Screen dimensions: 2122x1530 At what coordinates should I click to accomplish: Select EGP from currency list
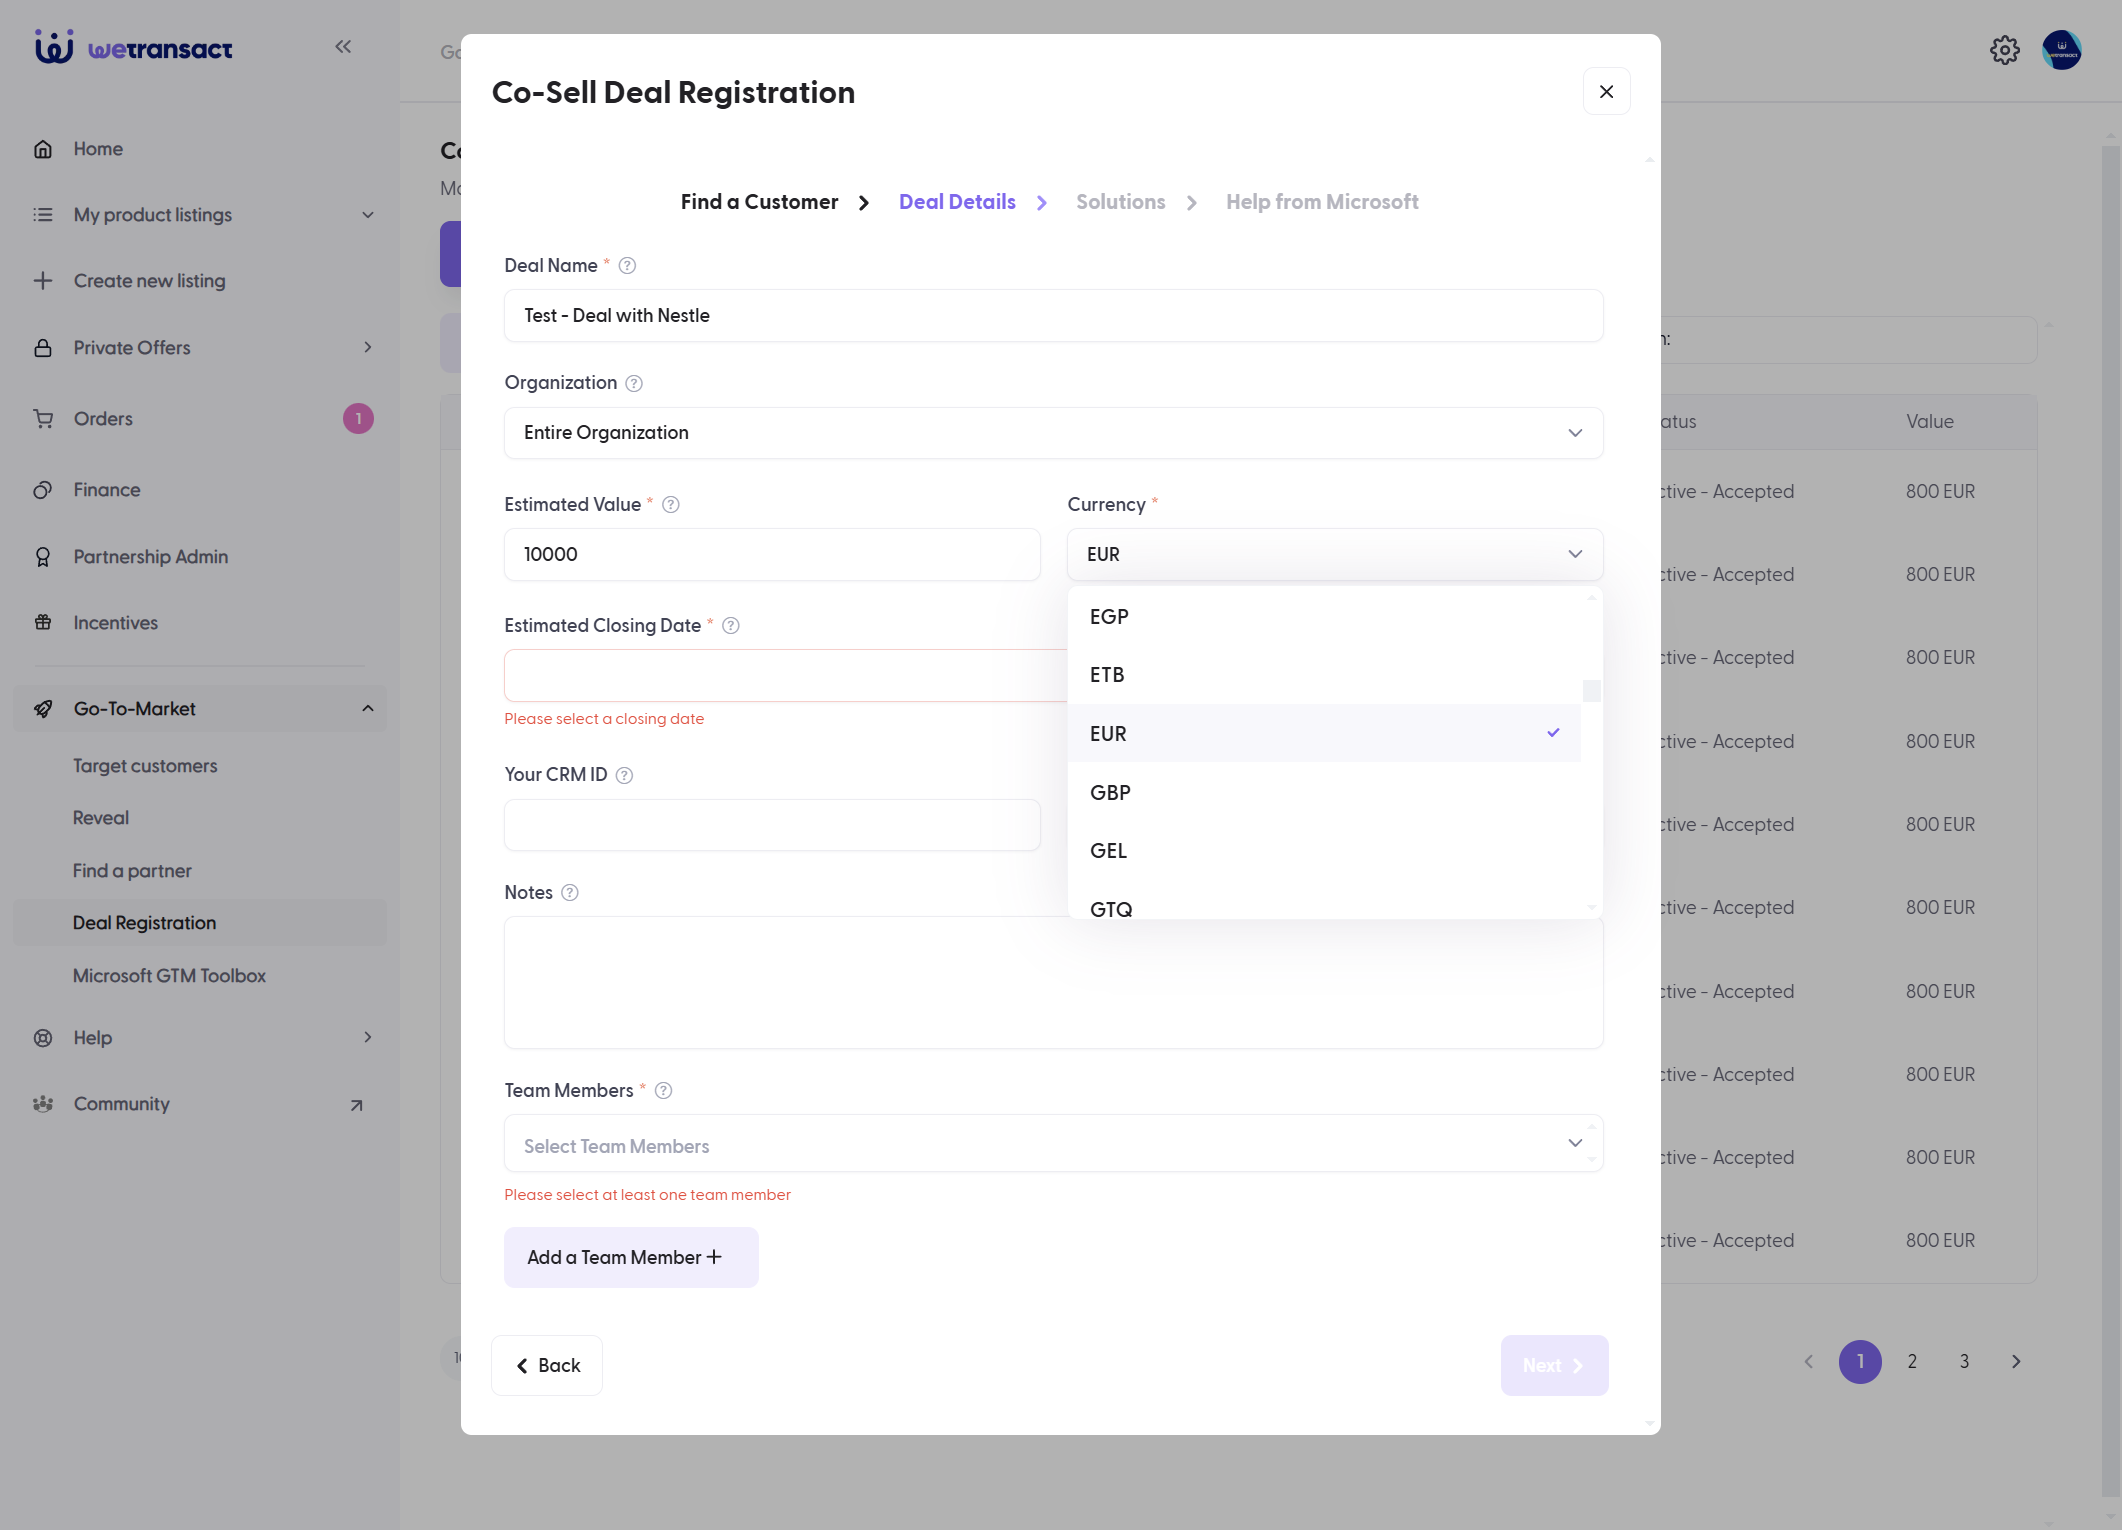[1324, 617]
